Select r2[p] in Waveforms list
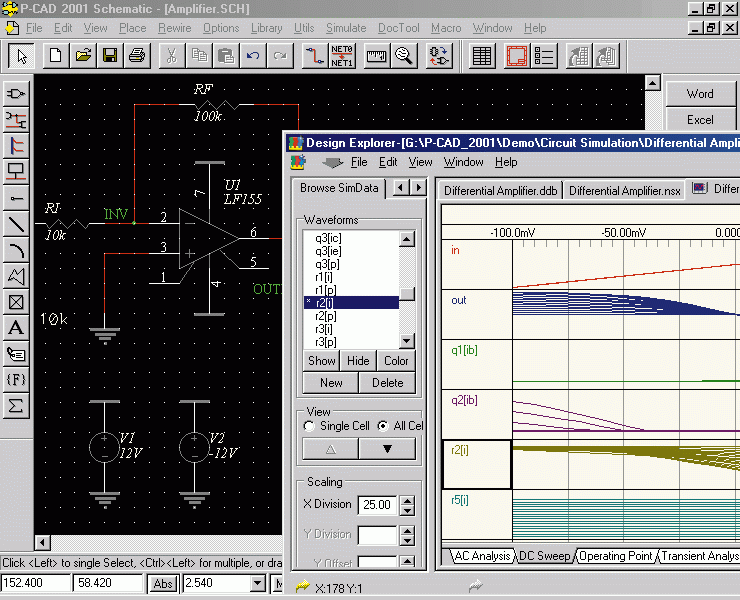Viewport: 740px width, 600px height. coord(352,316)
